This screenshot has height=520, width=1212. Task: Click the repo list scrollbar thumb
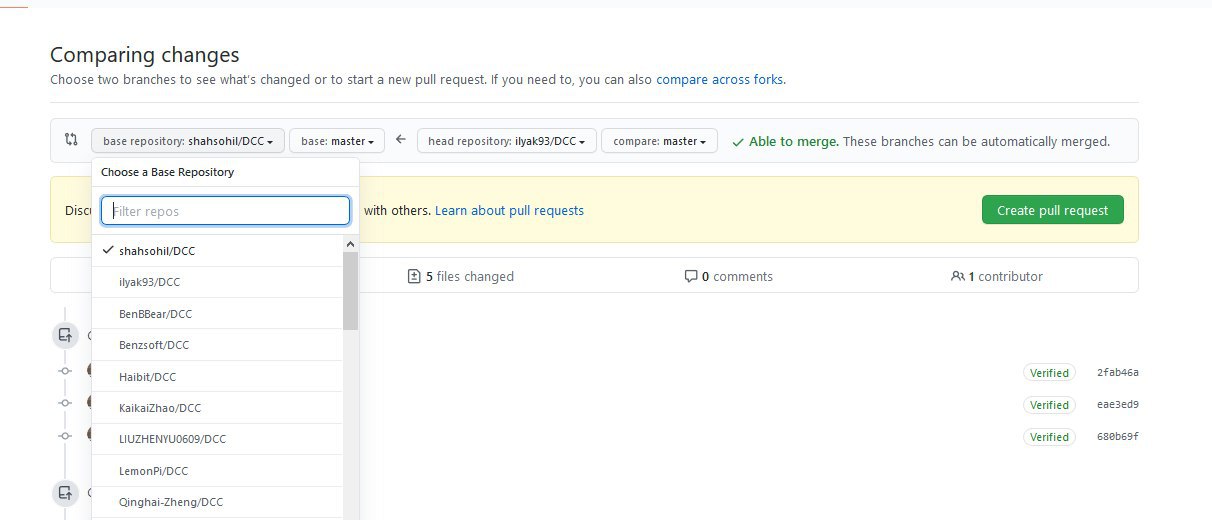coord(350,290)
